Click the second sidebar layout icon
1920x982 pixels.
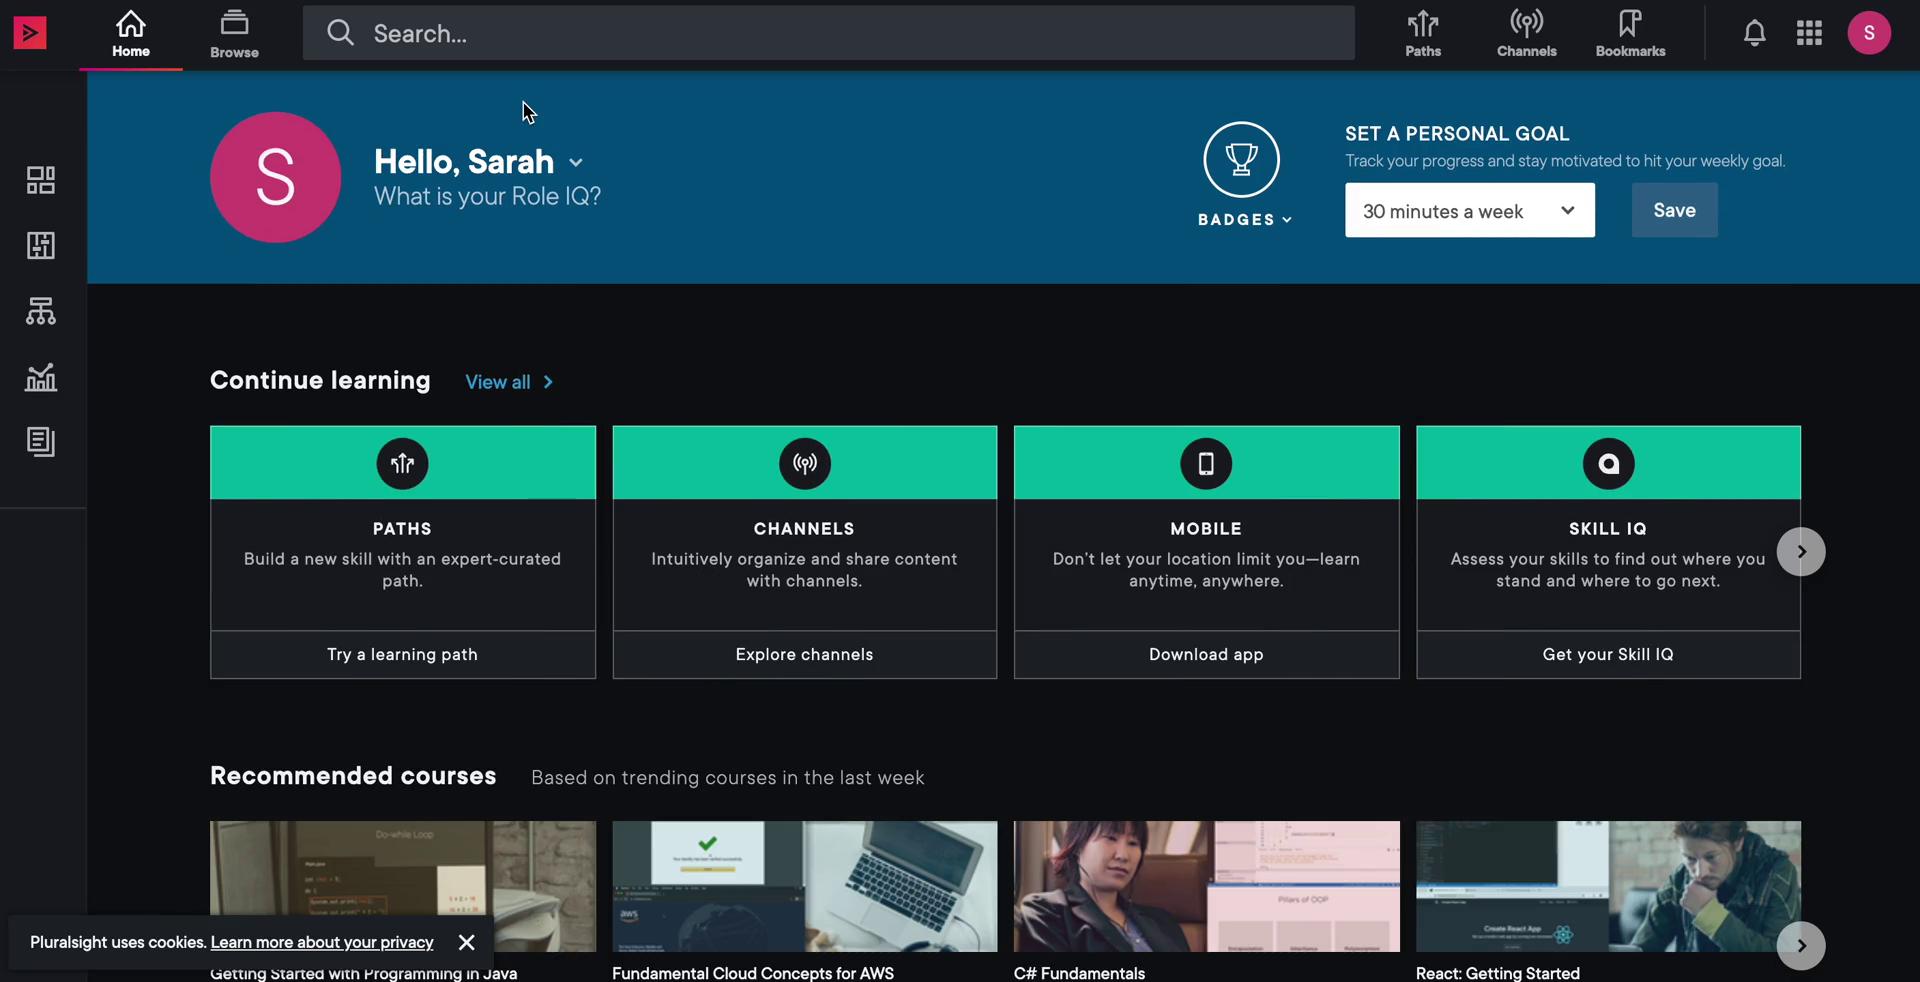(x=41, y=245)
